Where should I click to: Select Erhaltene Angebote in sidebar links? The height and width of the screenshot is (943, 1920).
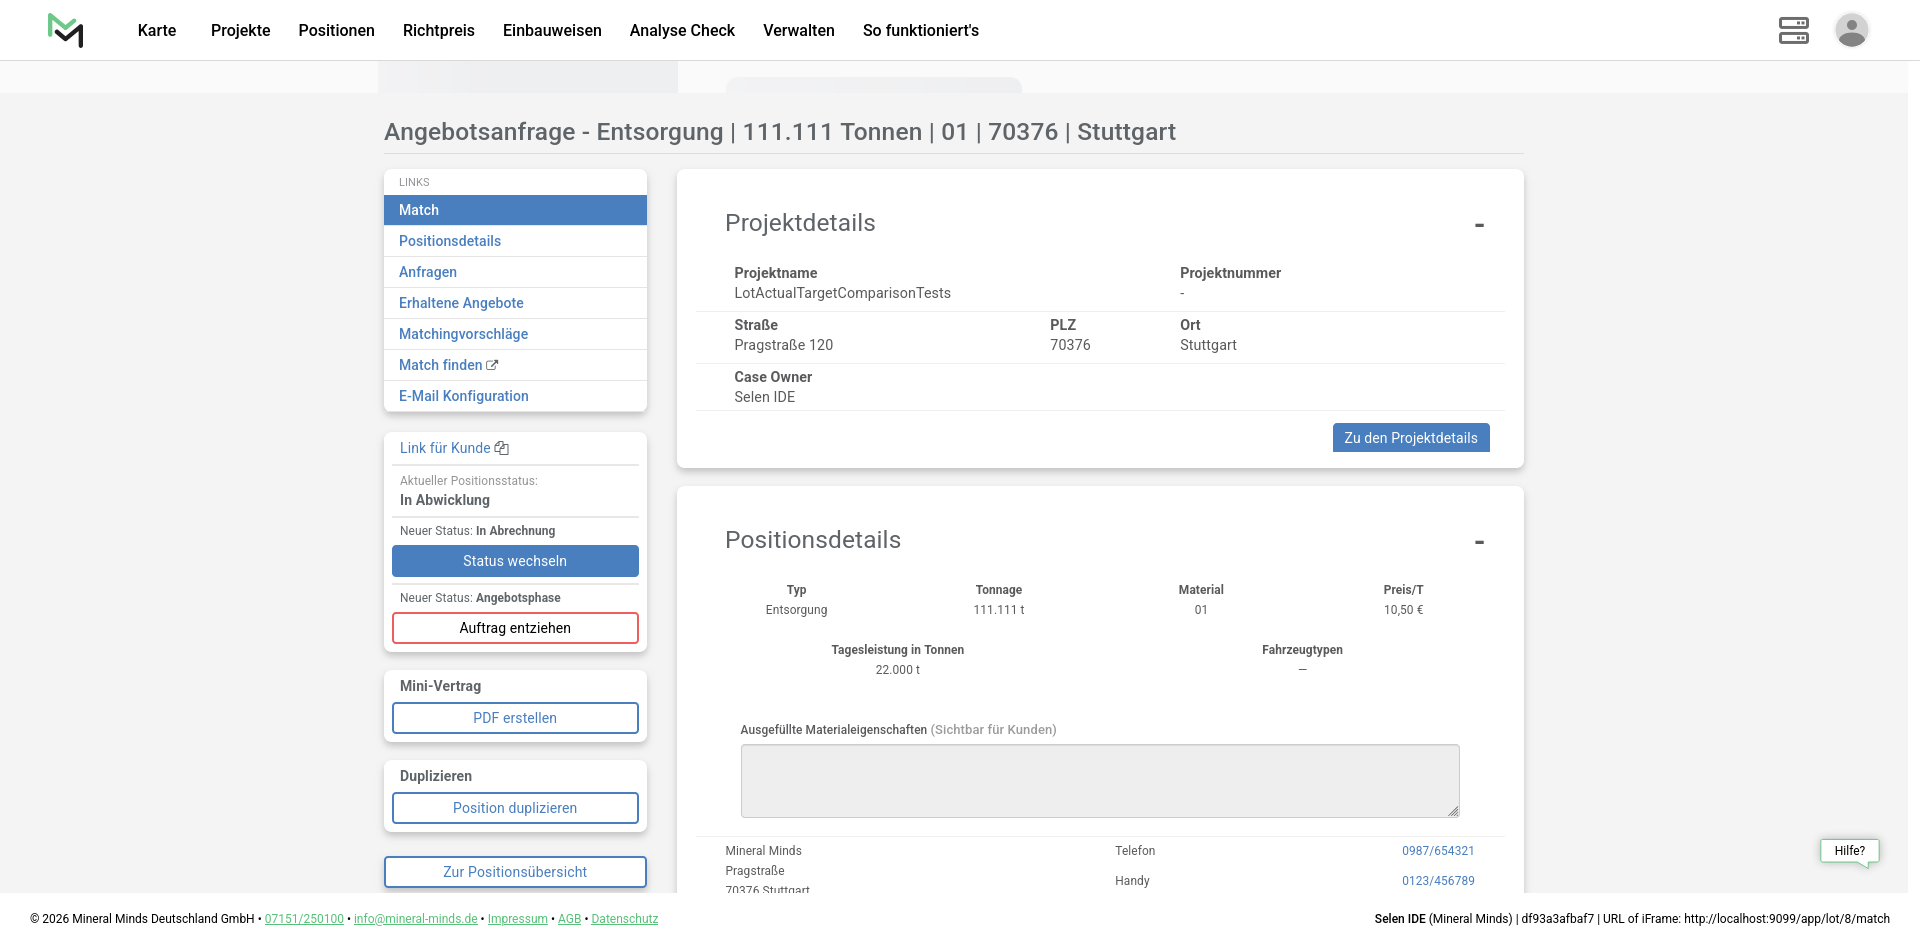point(461,303)
